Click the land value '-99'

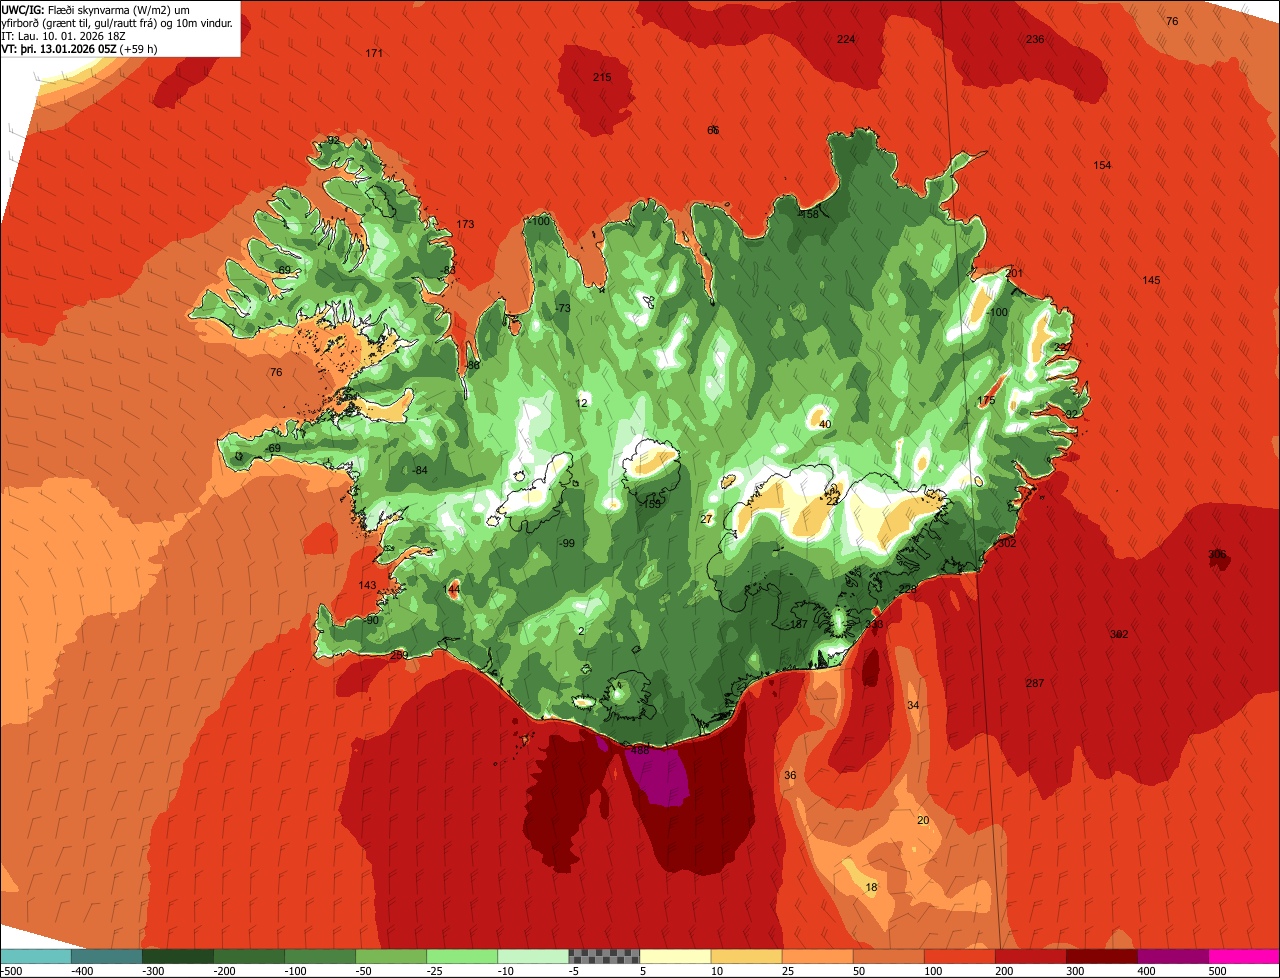pyautogui.click(x=567, y=543)
